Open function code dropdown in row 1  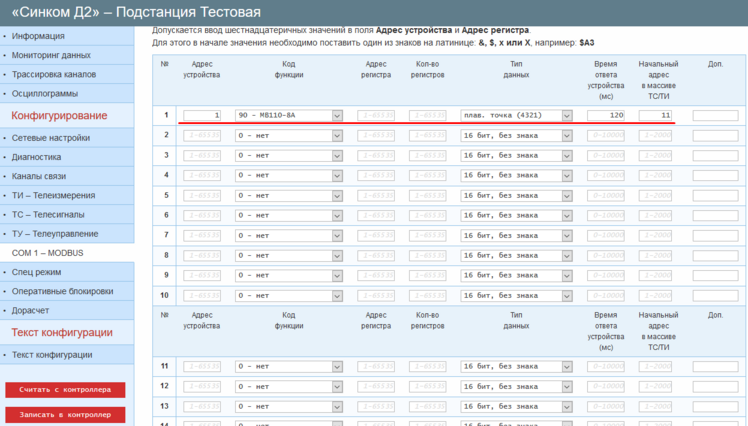(x=289, y=115)
